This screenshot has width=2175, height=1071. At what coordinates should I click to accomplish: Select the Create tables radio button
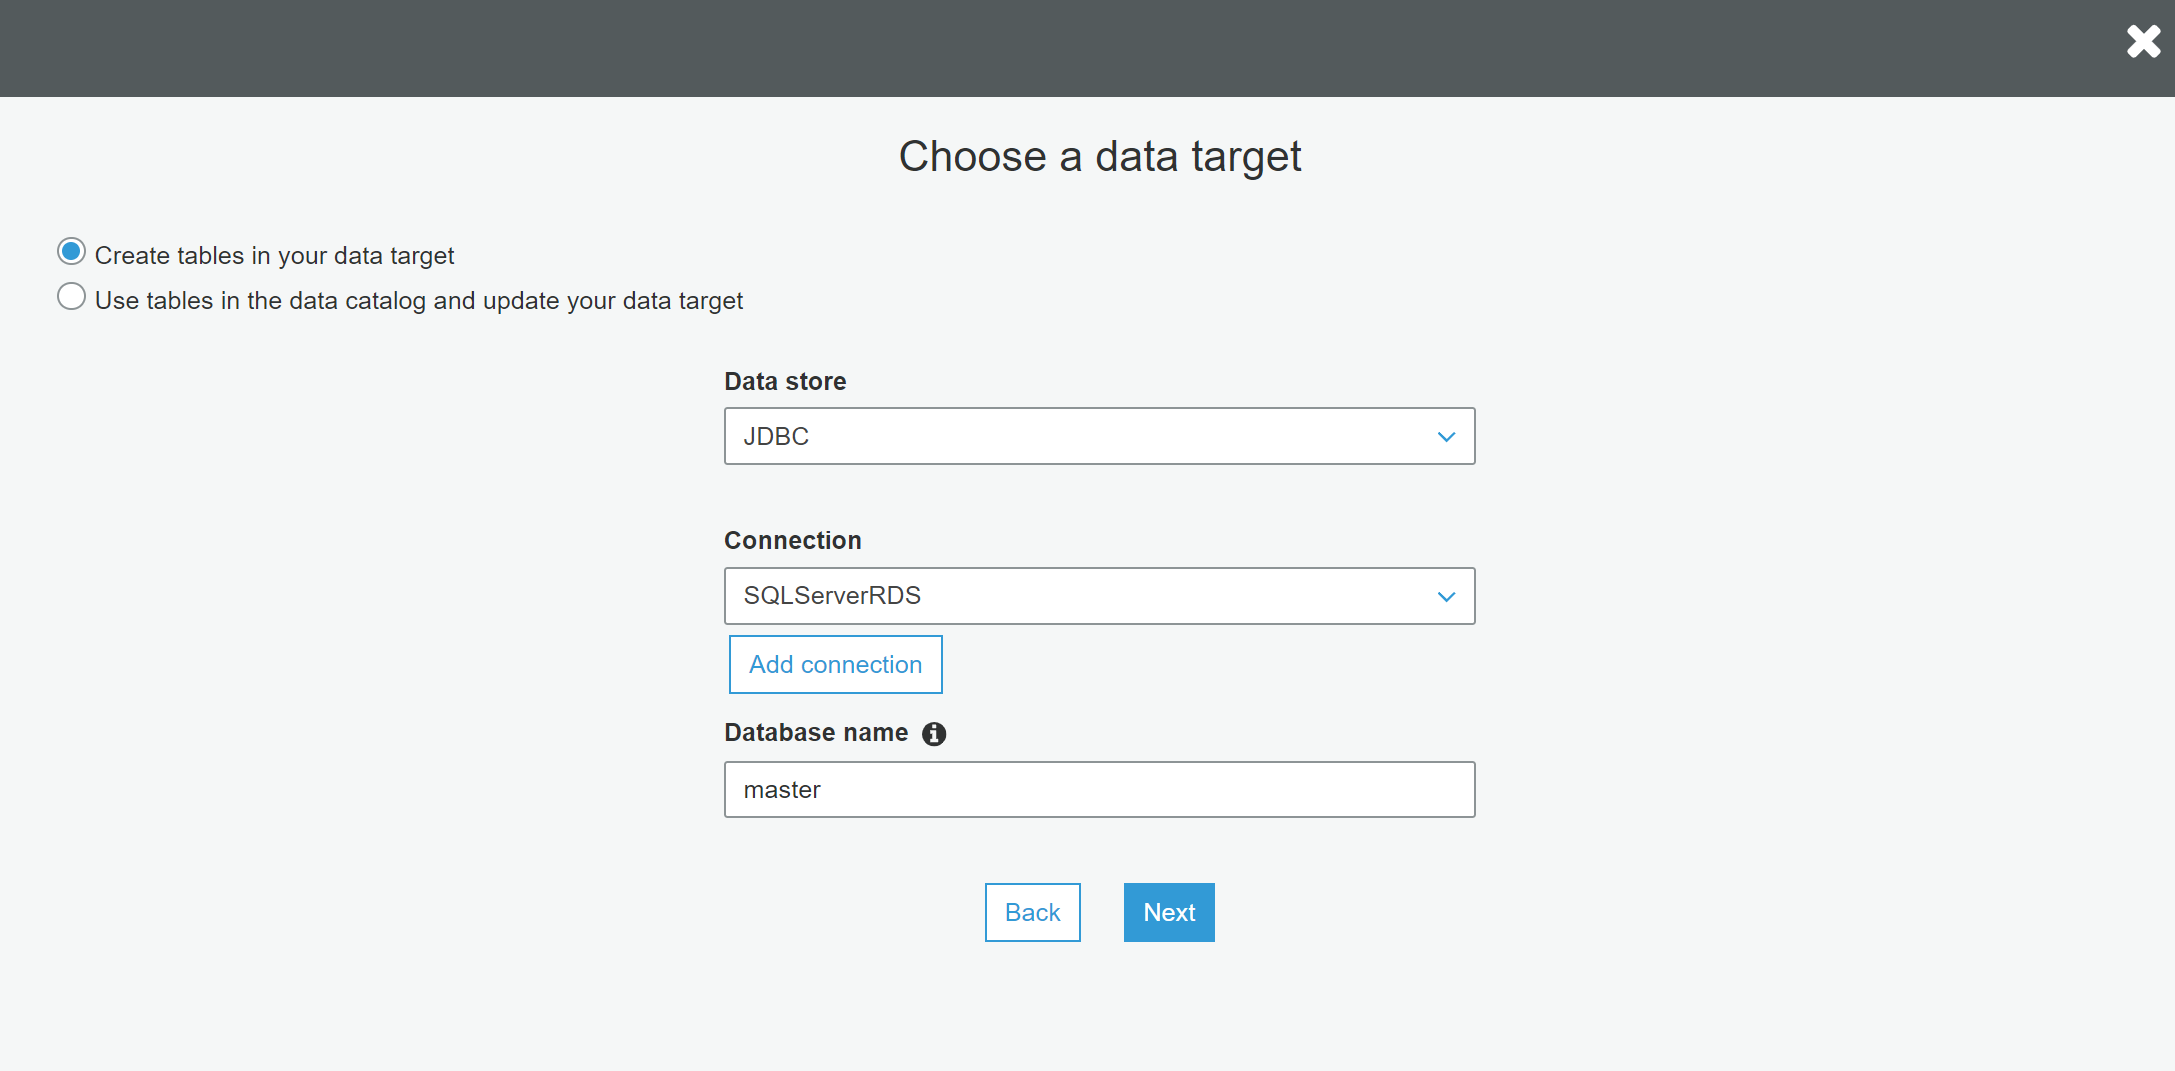pos(71,251)
